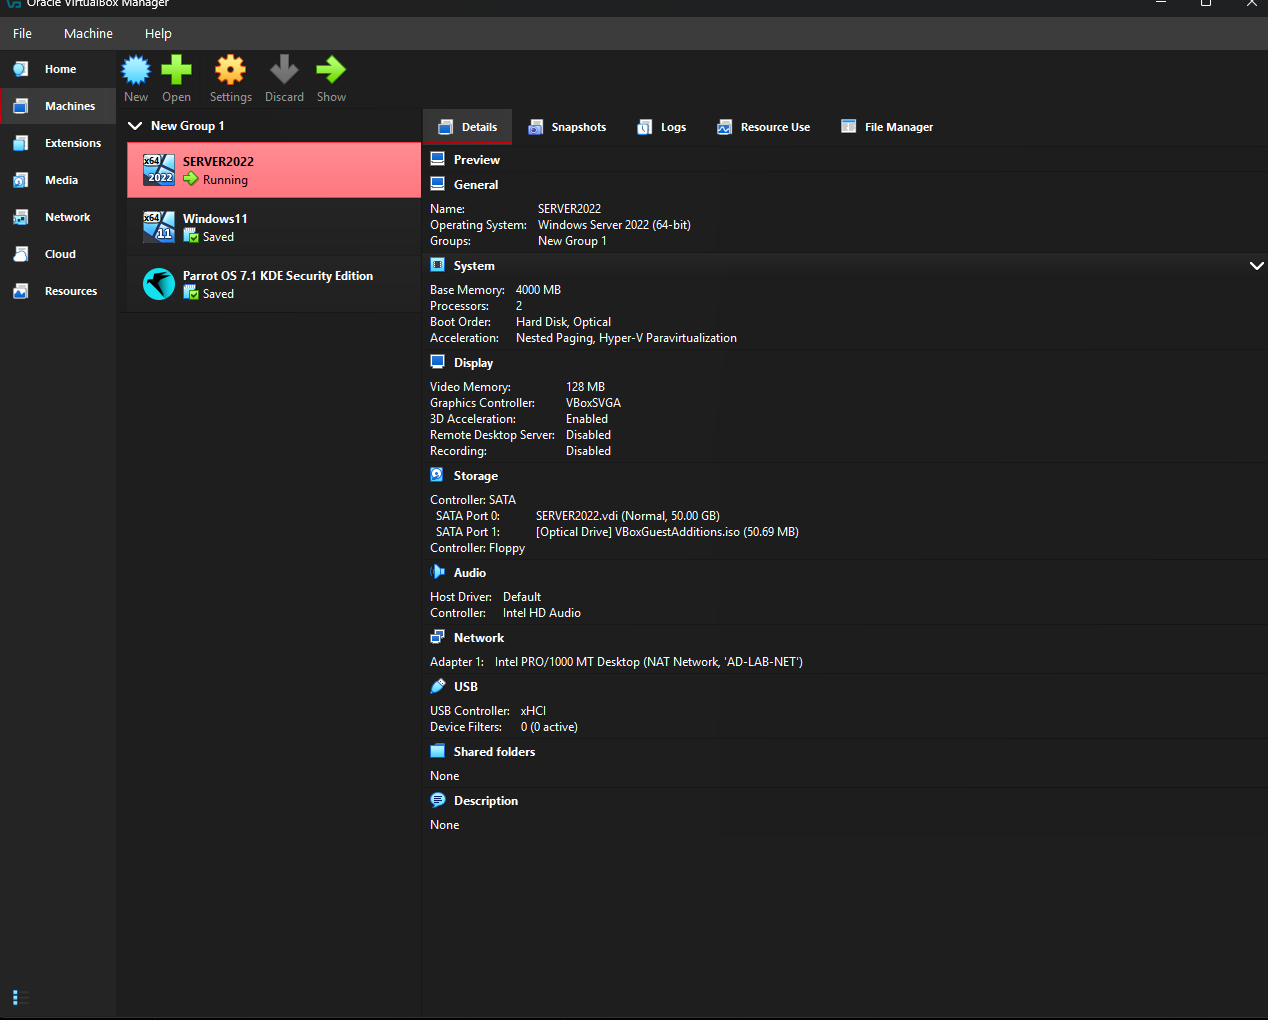Open Shared folders settings heading

[494, 752]
